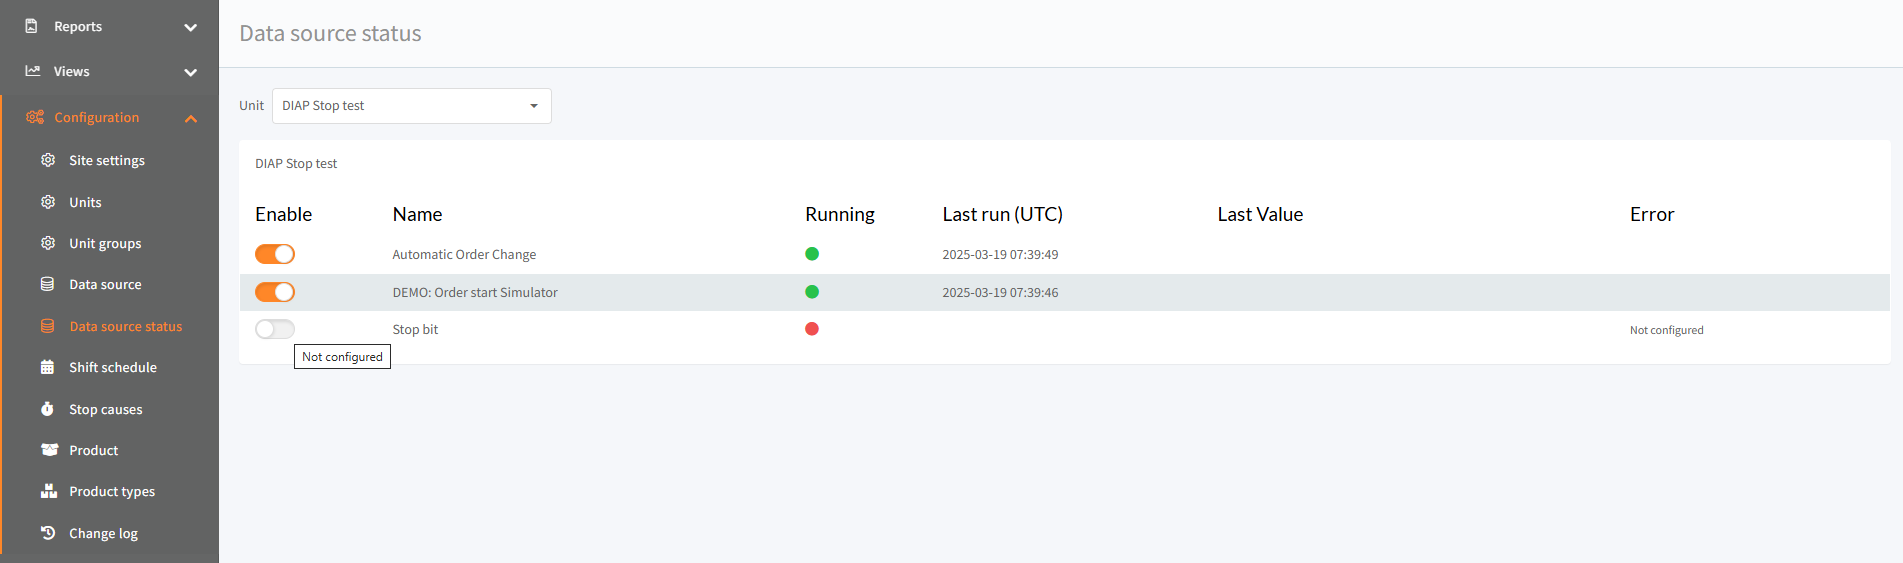Viewport: 1903px width, 563px height.
Task: Click the red running indicator for Stop bit
Action: coord(812,329)
